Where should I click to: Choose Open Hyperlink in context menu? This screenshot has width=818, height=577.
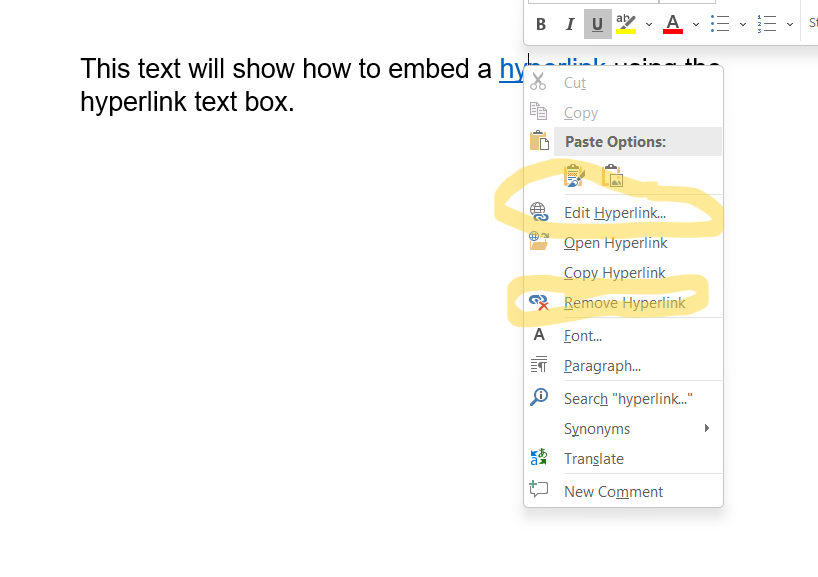point(615,243)
